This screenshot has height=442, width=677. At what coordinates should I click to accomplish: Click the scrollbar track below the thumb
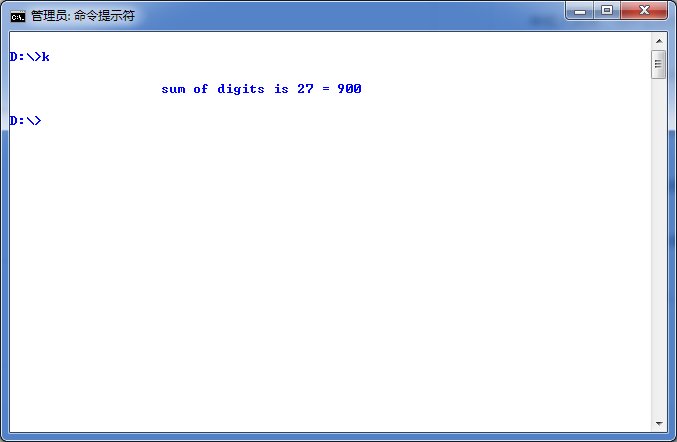tap(658, 250)
